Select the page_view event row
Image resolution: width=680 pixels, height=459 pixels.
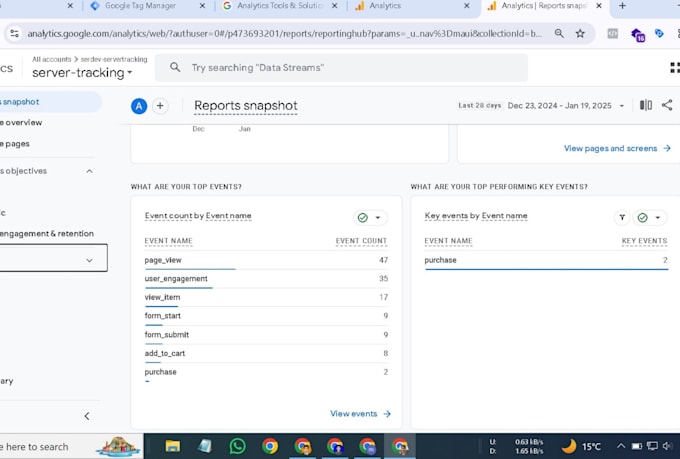[266, 260]
